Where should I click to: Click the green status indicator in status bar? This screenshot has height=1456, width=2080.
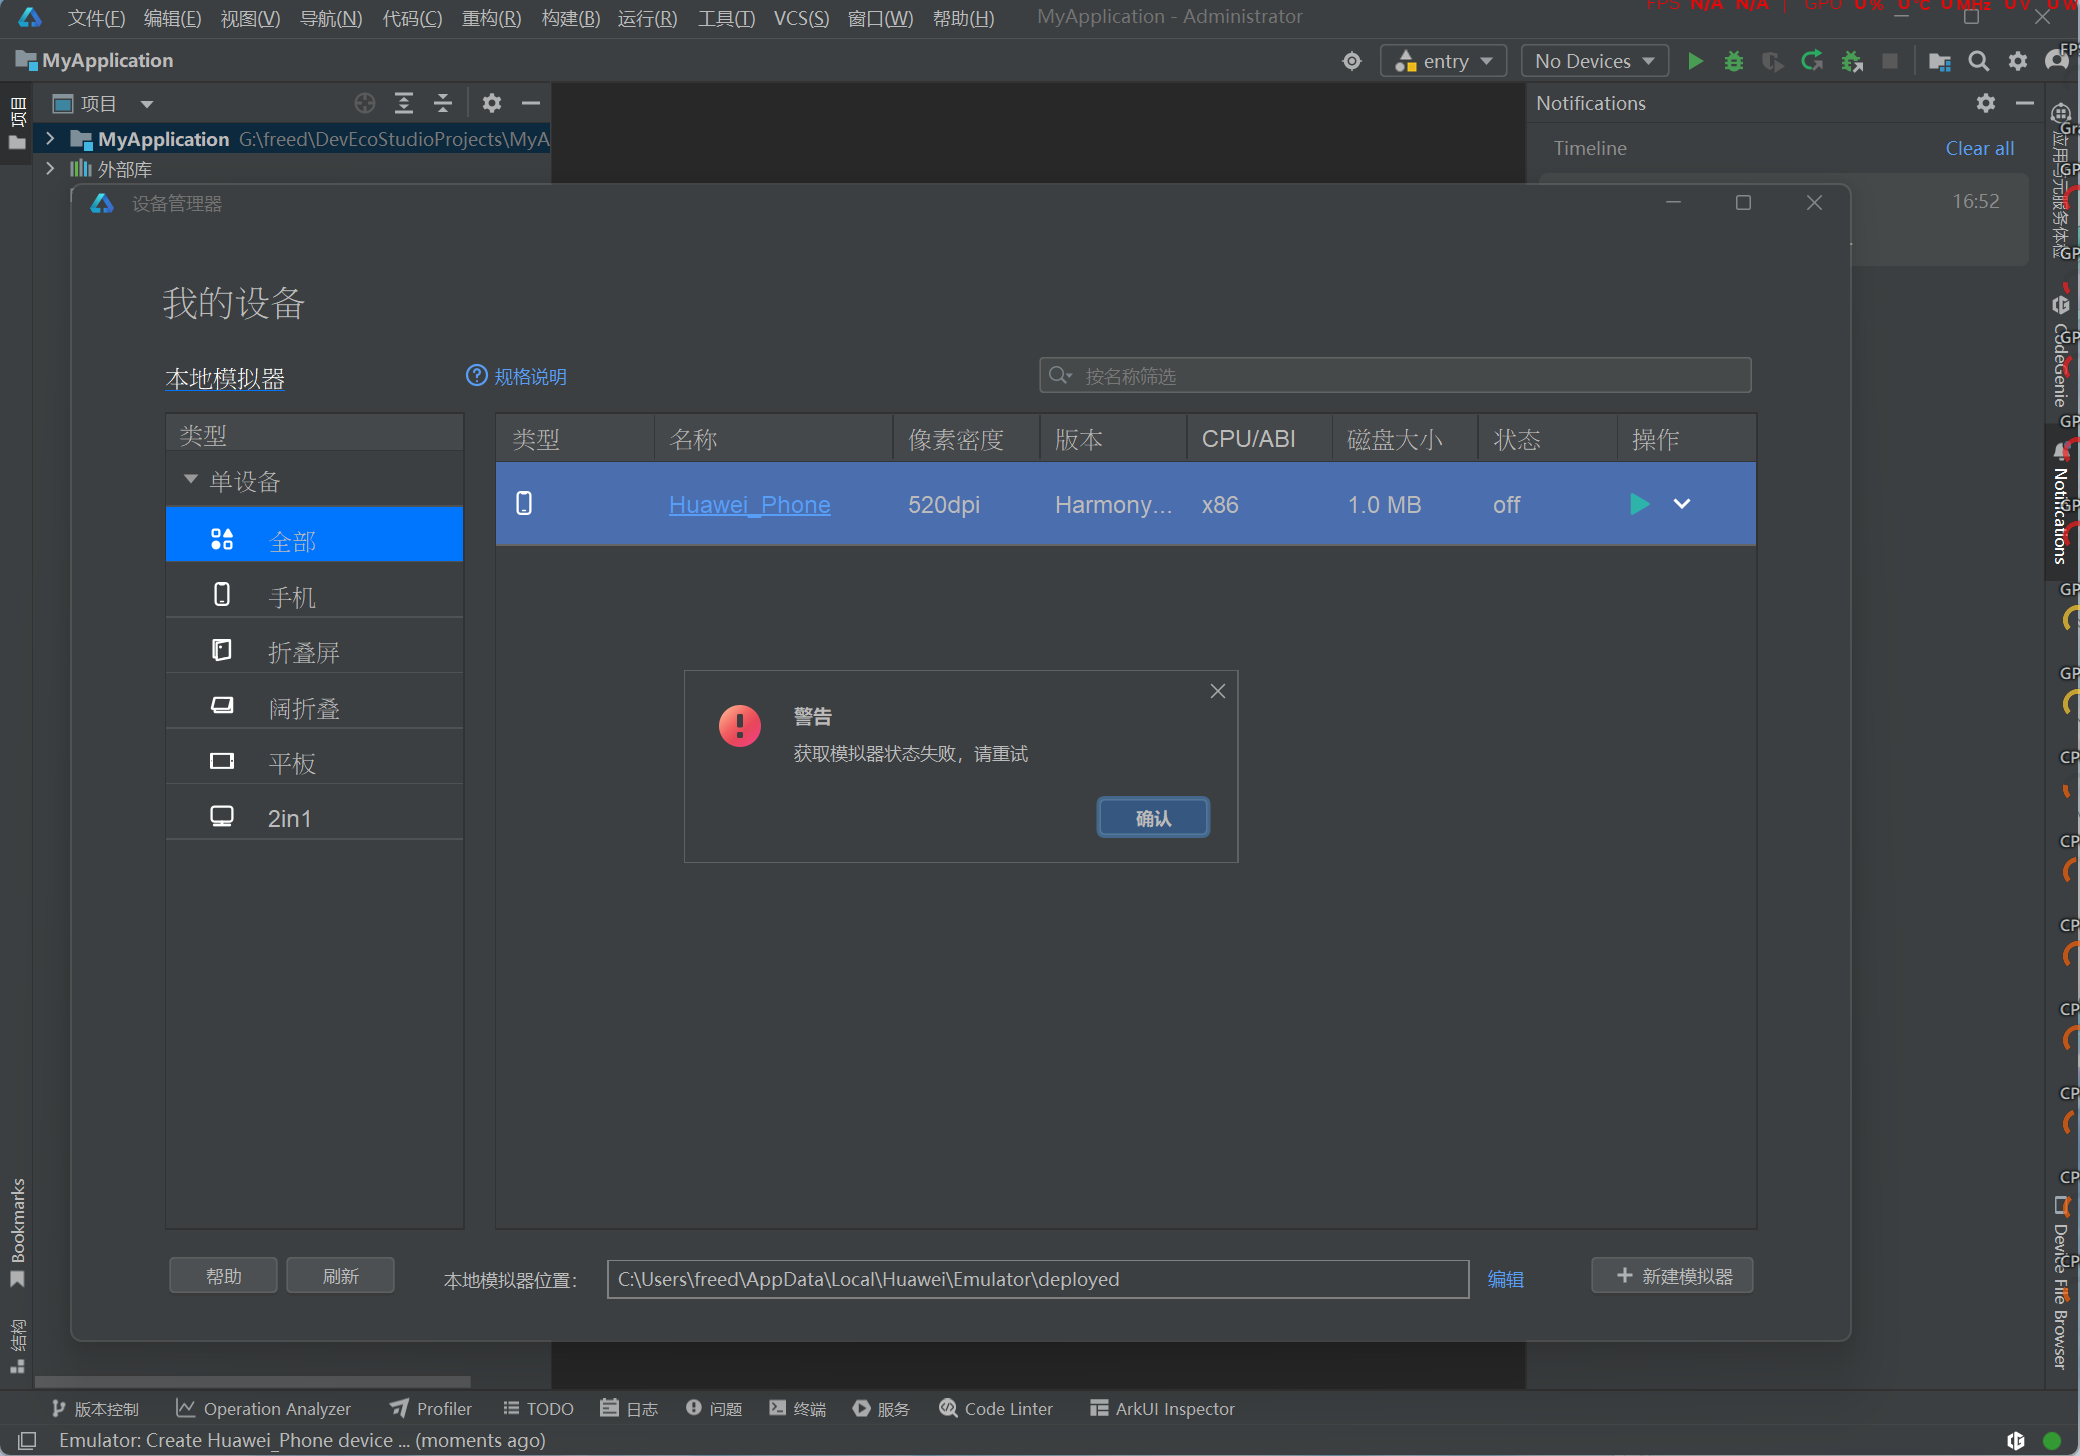pyautogui.click(x=2052, y=1441)
